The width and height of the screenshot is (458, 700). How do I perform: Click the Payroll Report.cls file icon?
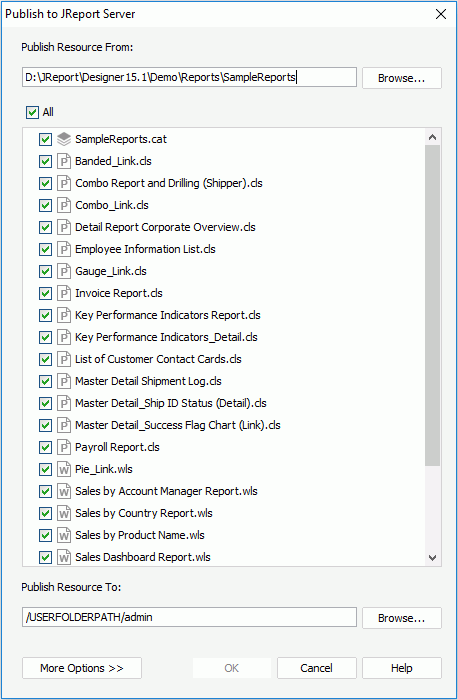click(x=64, y=447)
